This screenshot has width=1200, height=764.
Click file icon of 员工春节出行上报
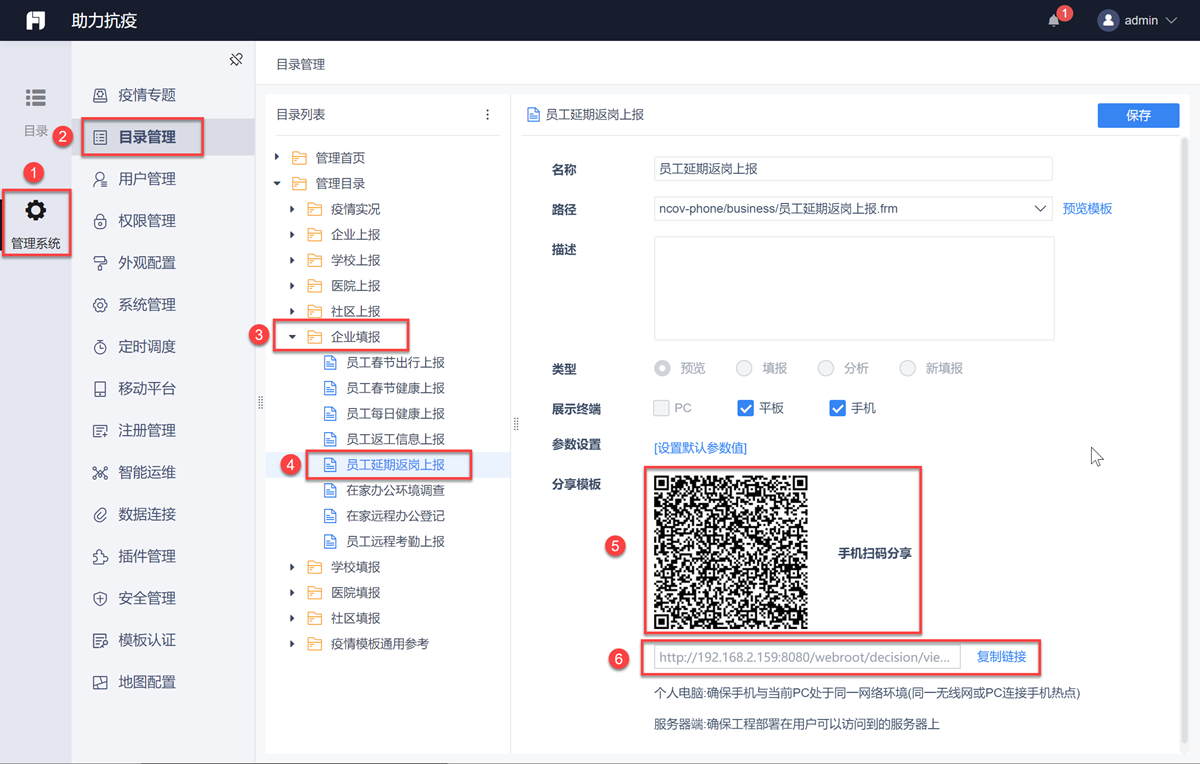330,363
